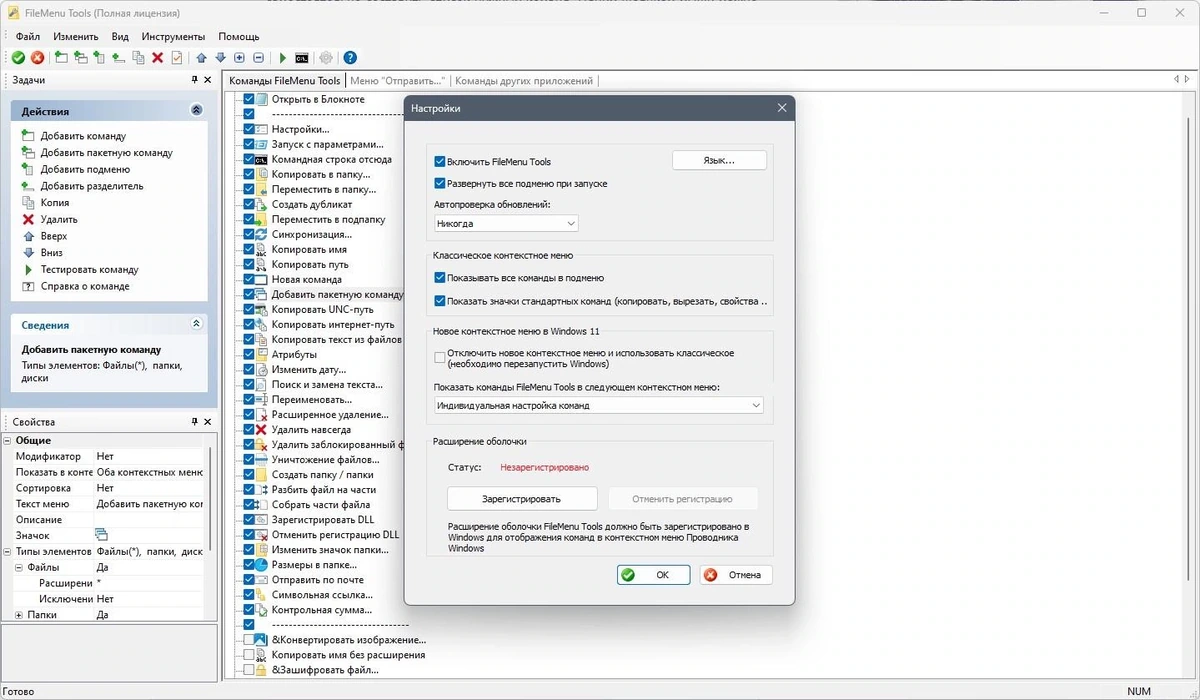Viewport: 1200px width, 700px height.
Task: Click red X icon of Удалить навсегда row
Action: coord(261,430)
